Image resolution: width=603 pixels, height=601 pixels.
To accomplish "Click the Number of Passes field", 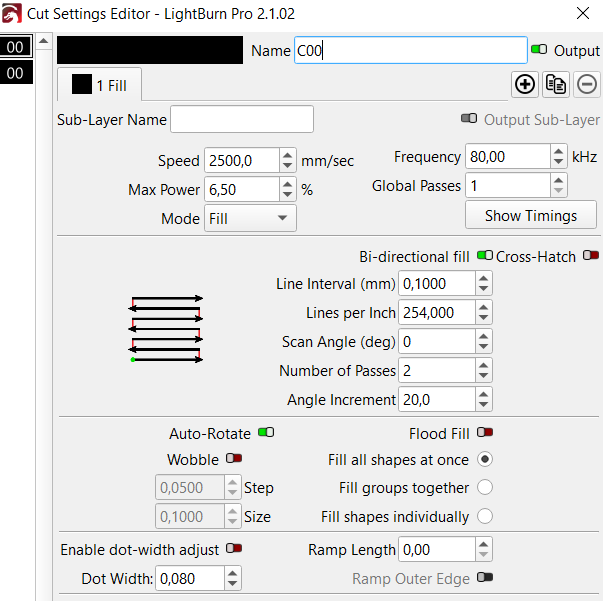I will point(437,370).
